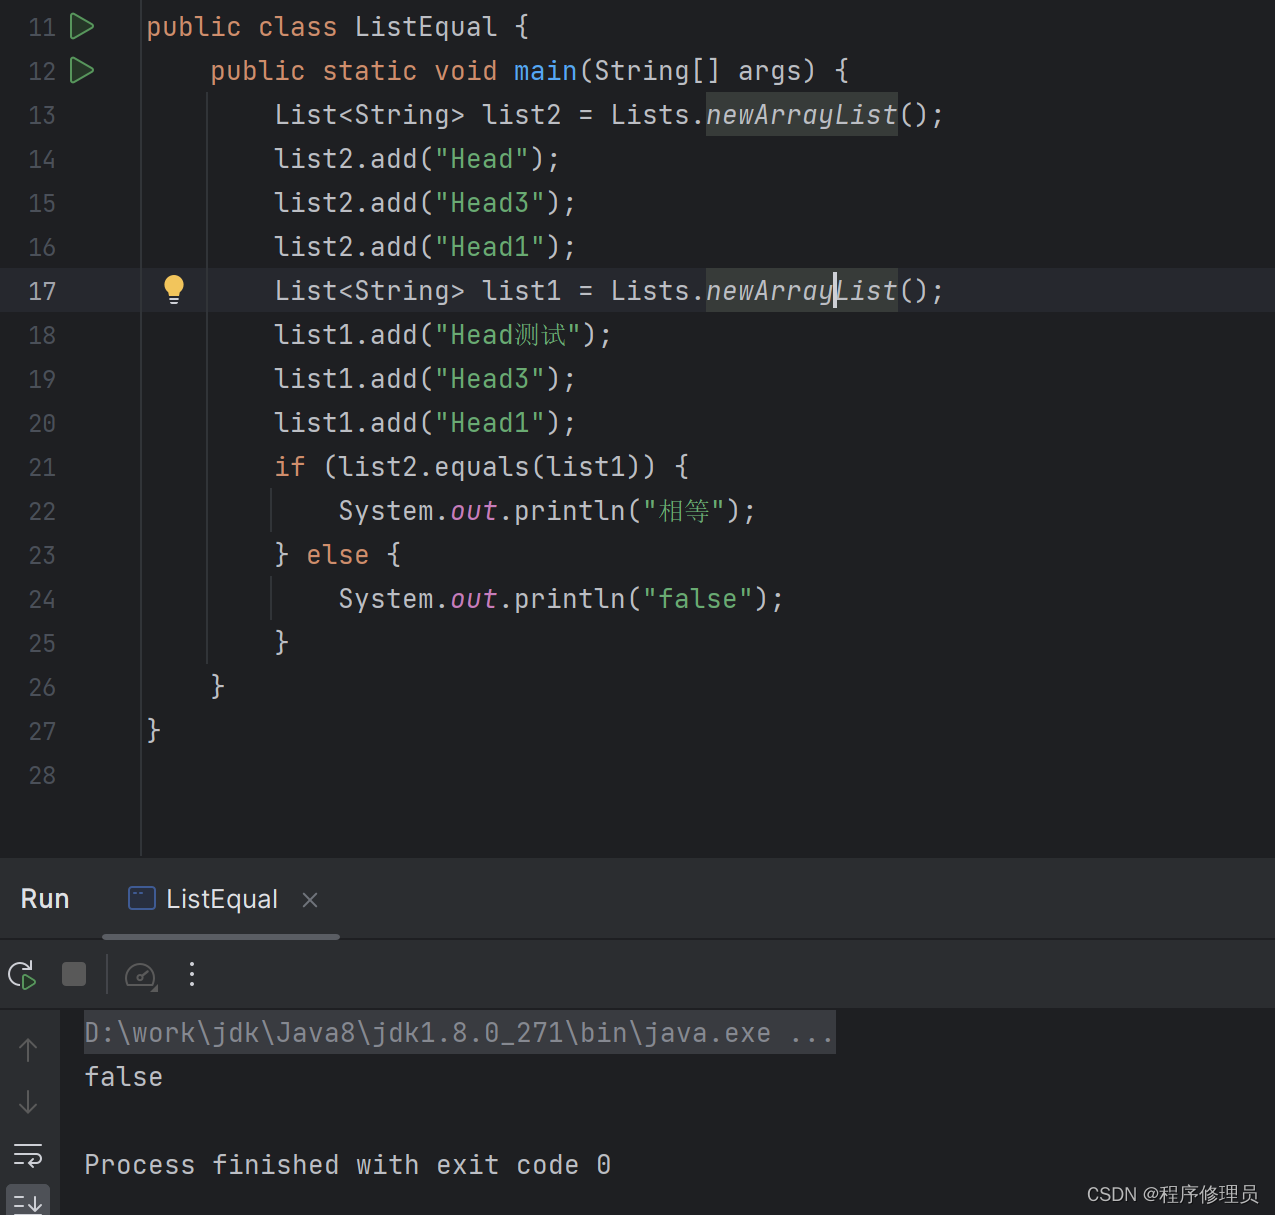Place cursor on the "false" string literal
The width and height of the screenshot is (1275, 1215).
[x=697, y=599]
